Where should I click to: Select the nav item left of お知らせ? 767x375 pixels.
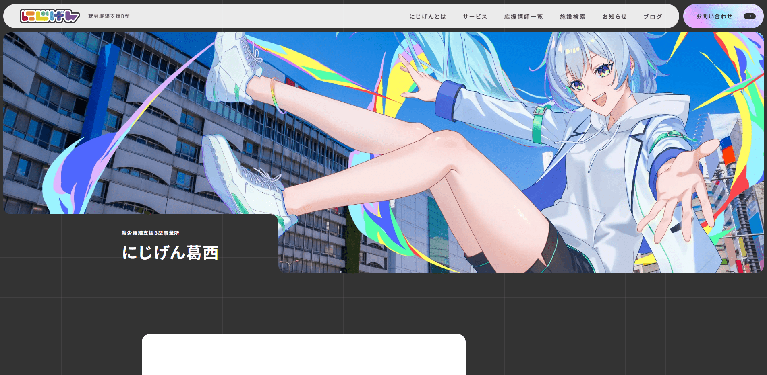click(572, 17)
